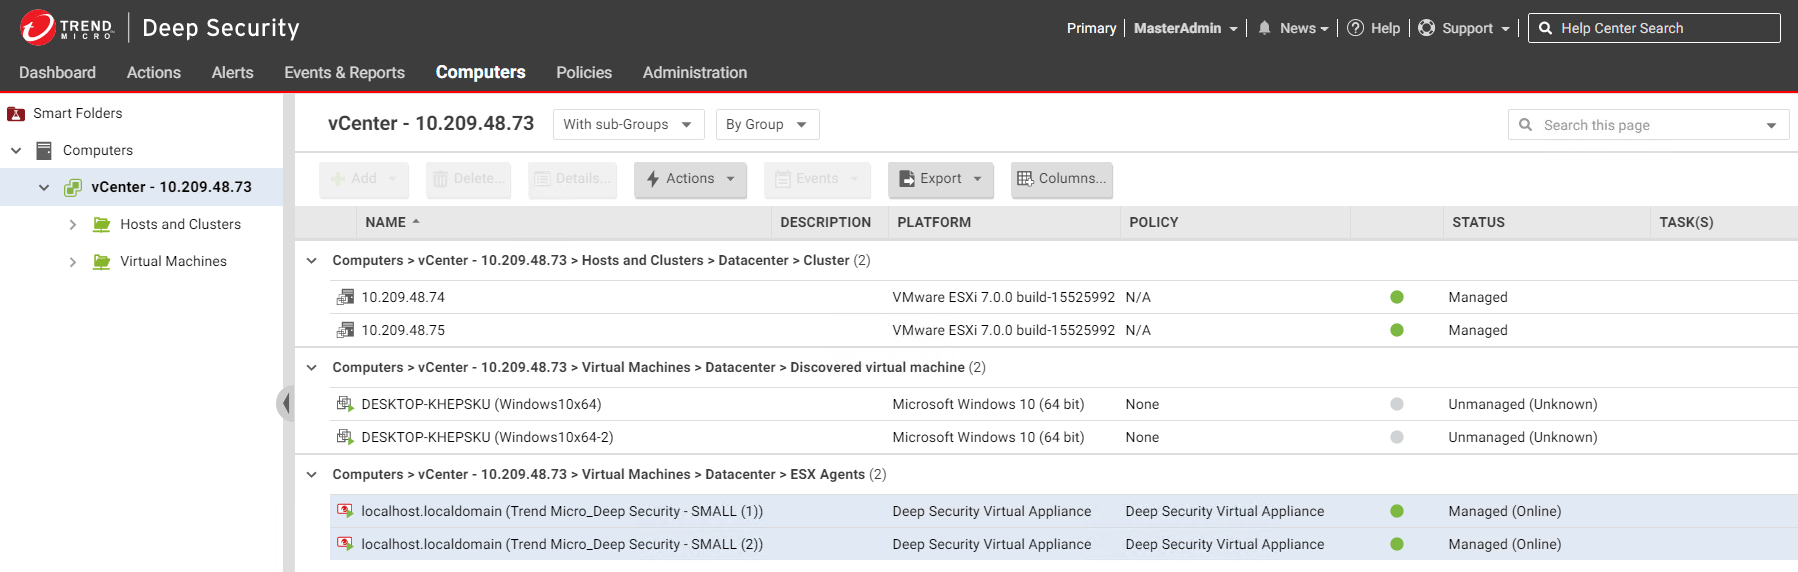Open the By Group dropdown
The image size is (1798, 572).
[766, 125]
